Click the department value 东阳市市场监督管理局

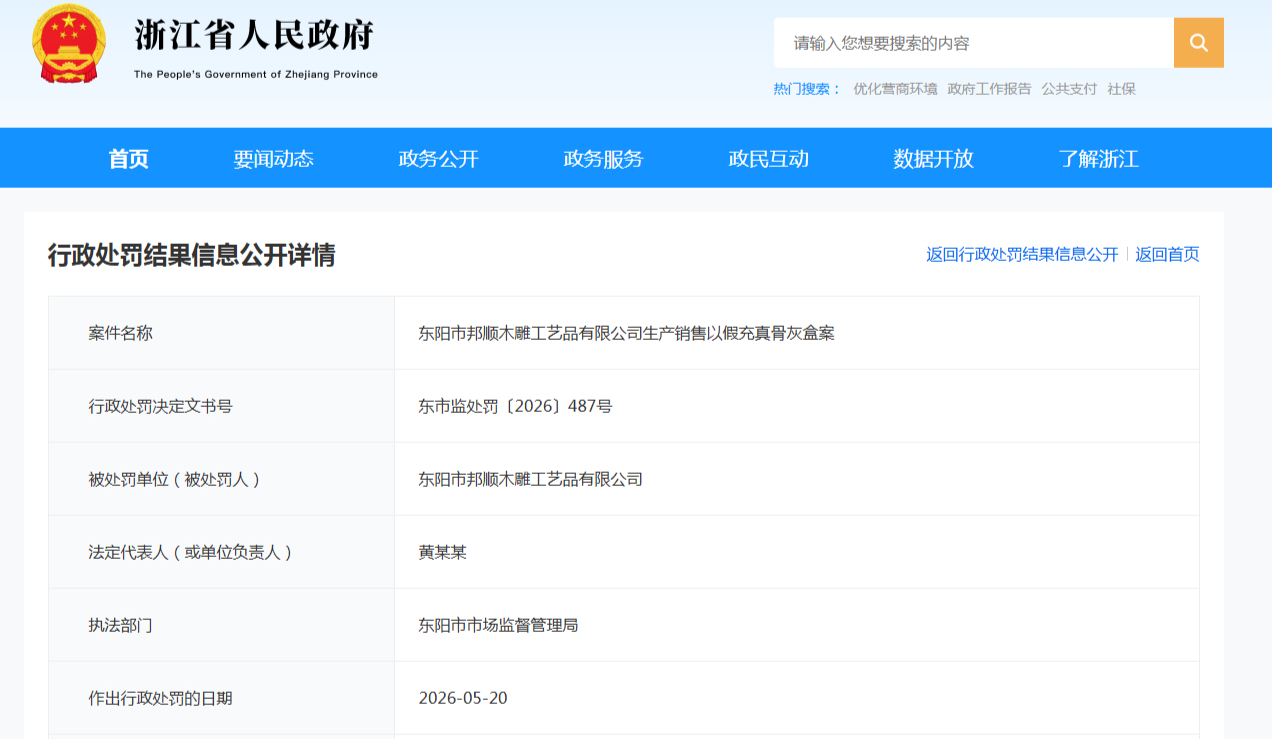point(499,625)
